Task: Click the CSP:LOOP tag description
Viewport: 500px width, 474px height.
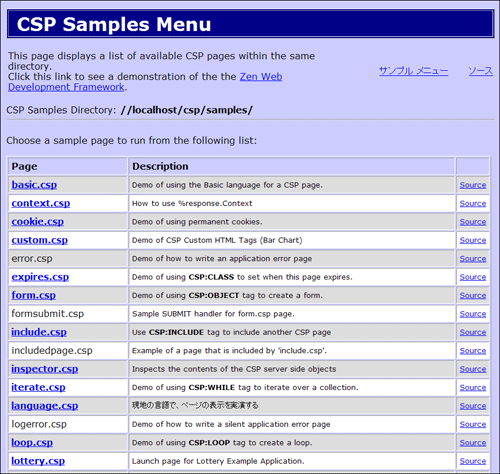Action: [x=222, y=443]
